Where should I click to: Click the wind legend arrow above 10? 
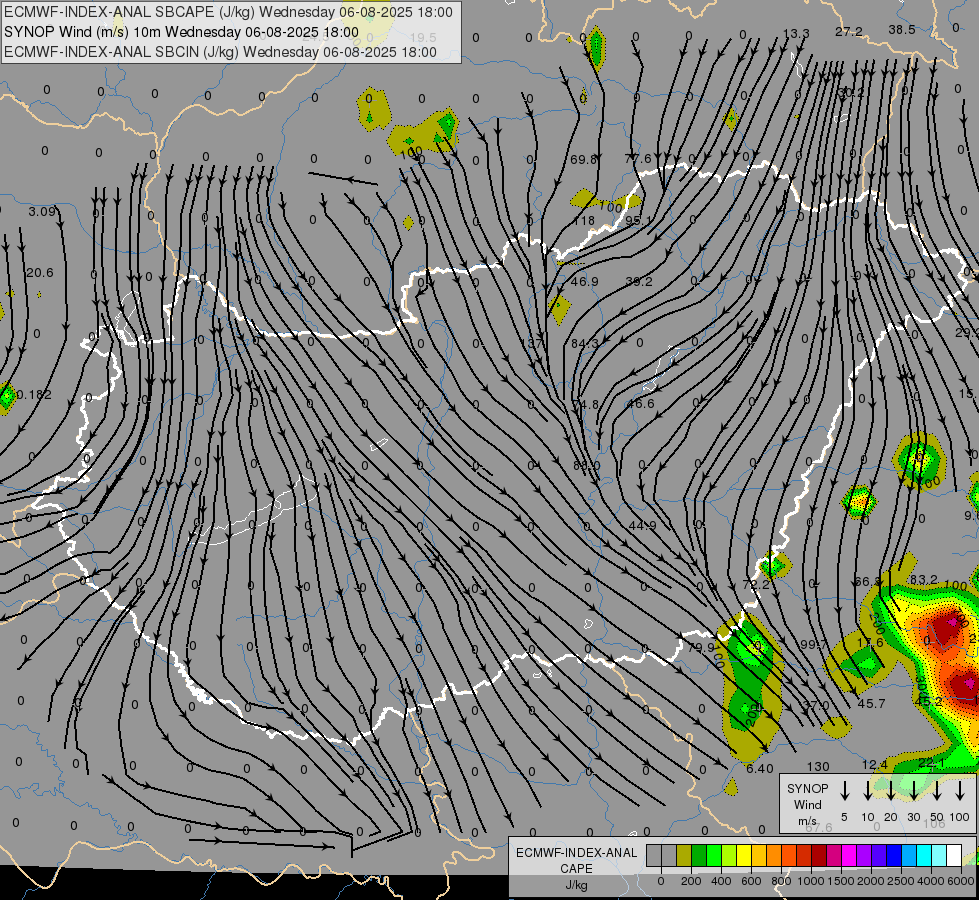[x=867, y=791]
